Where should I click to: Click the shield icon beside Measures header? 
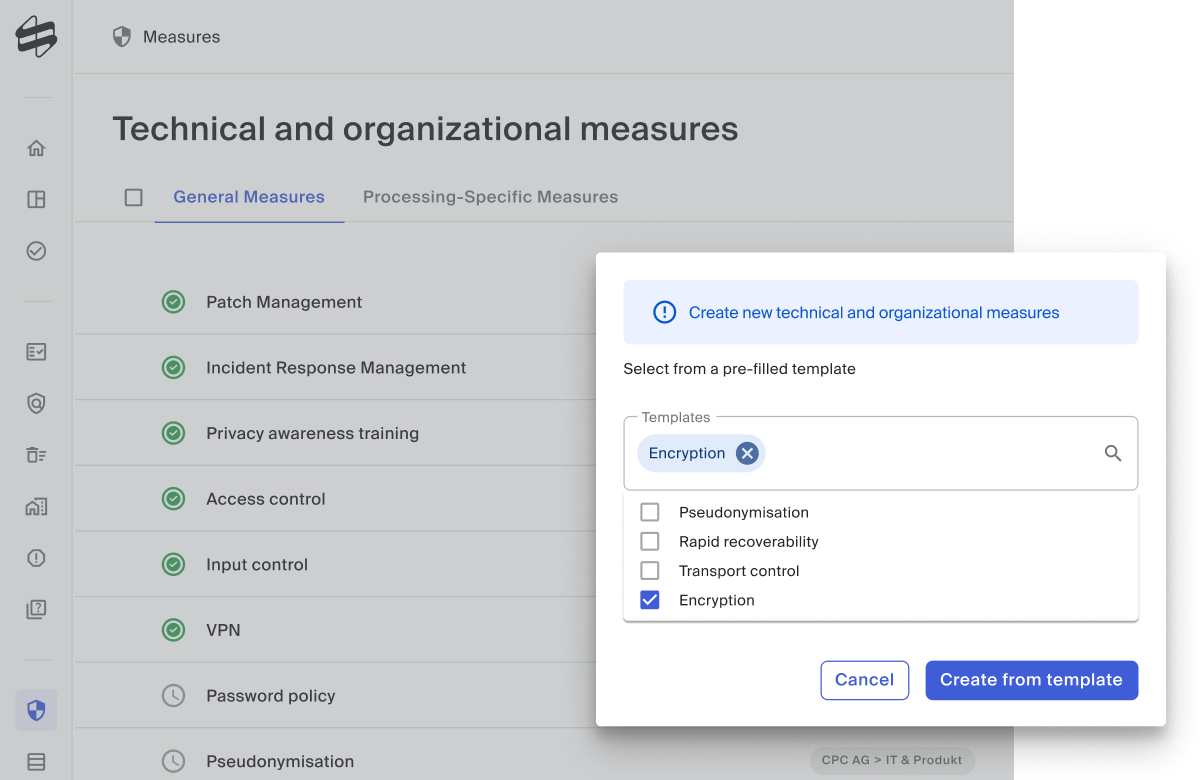122,37
